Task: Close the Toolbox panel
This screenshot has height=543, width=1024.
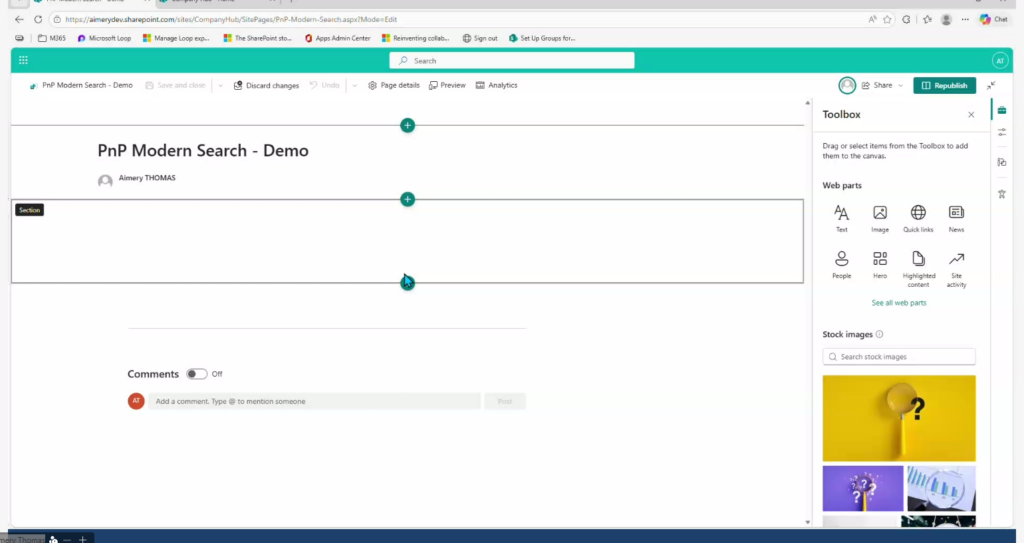Action: [971, 114]
